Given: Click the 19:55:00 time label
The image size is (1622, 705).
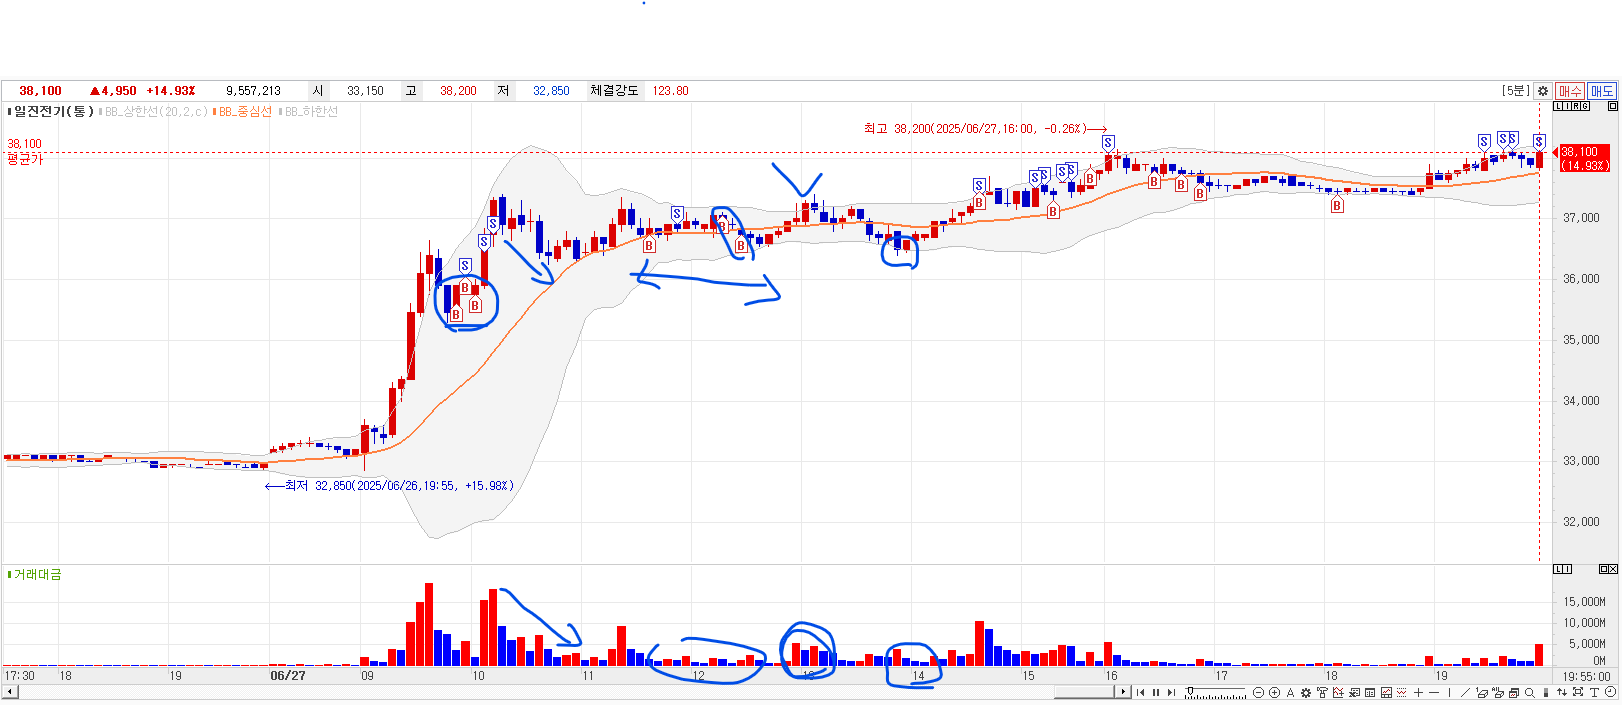Looking at the screenshot, I should coord(1587,676).
